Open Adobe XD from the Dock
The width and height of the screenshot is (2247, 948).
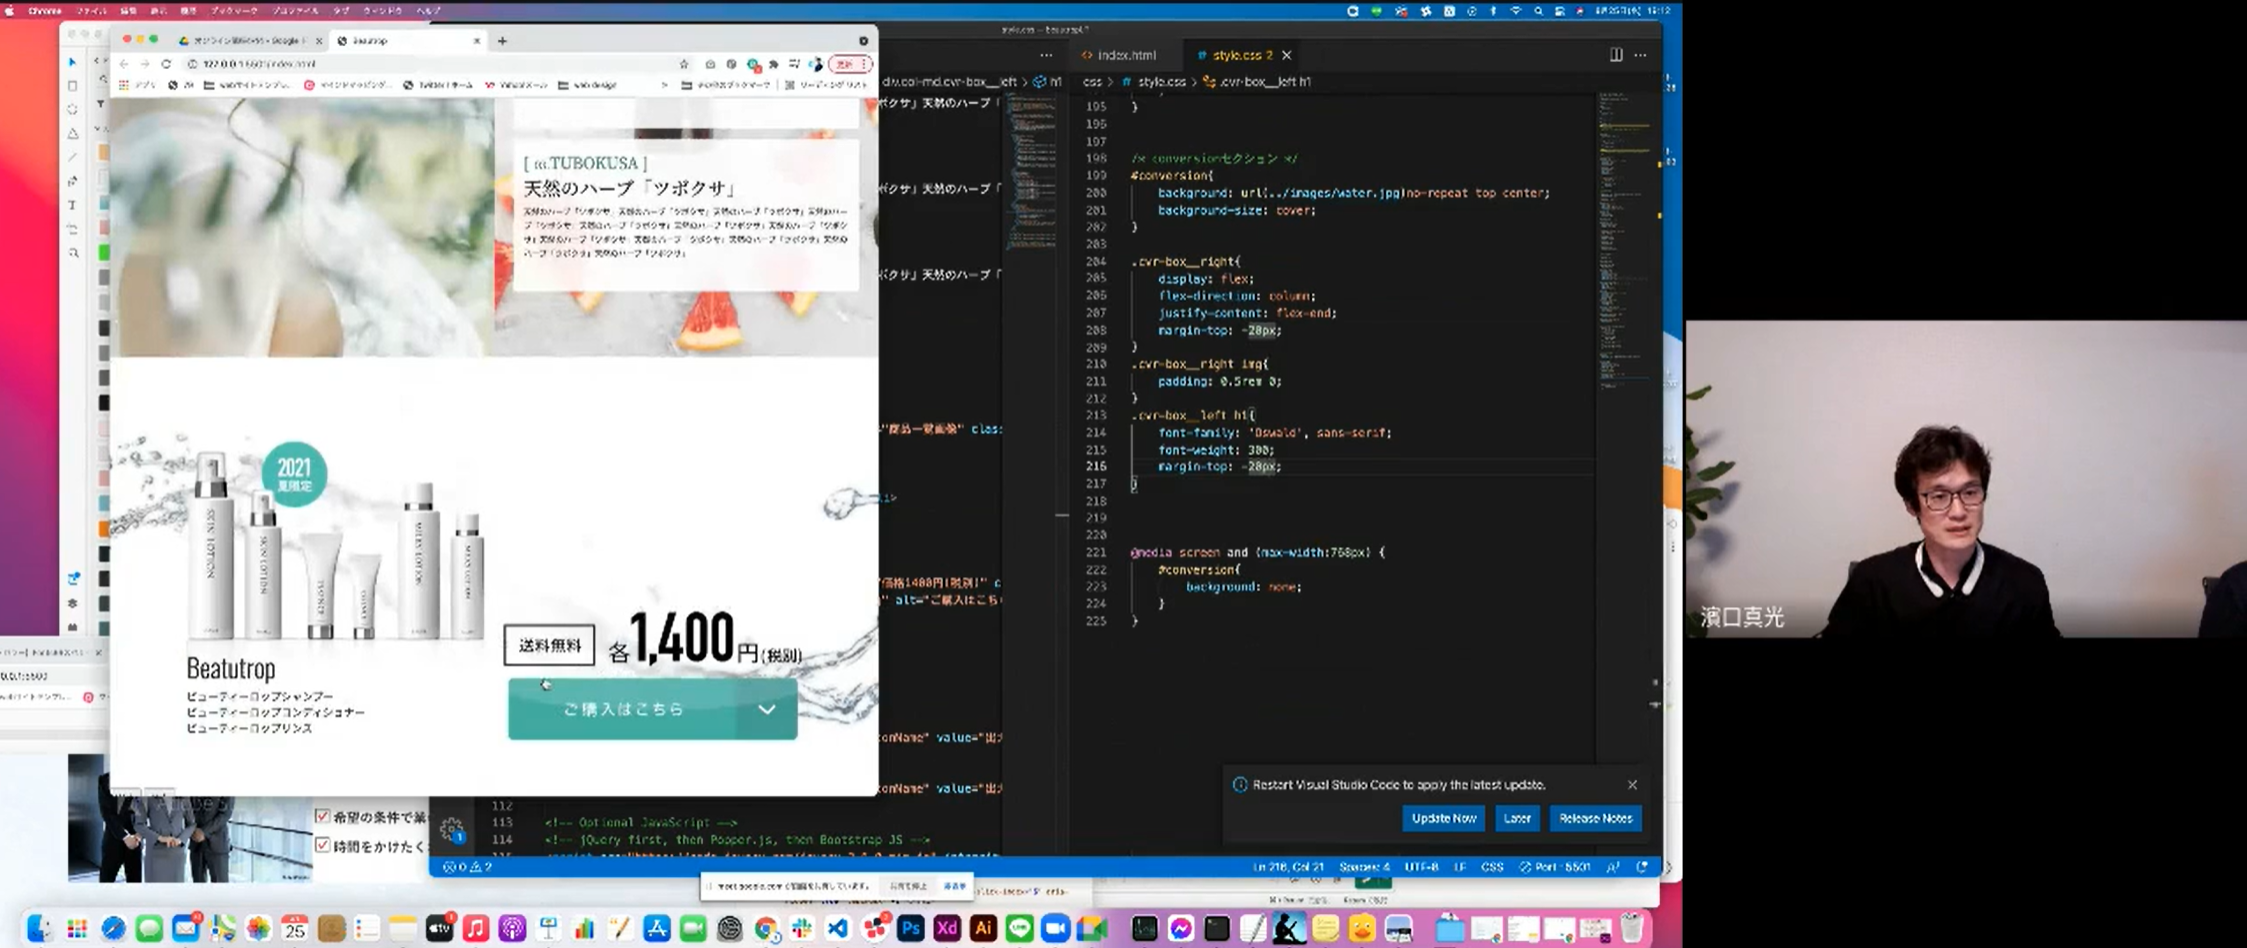(x=946, y=929)
